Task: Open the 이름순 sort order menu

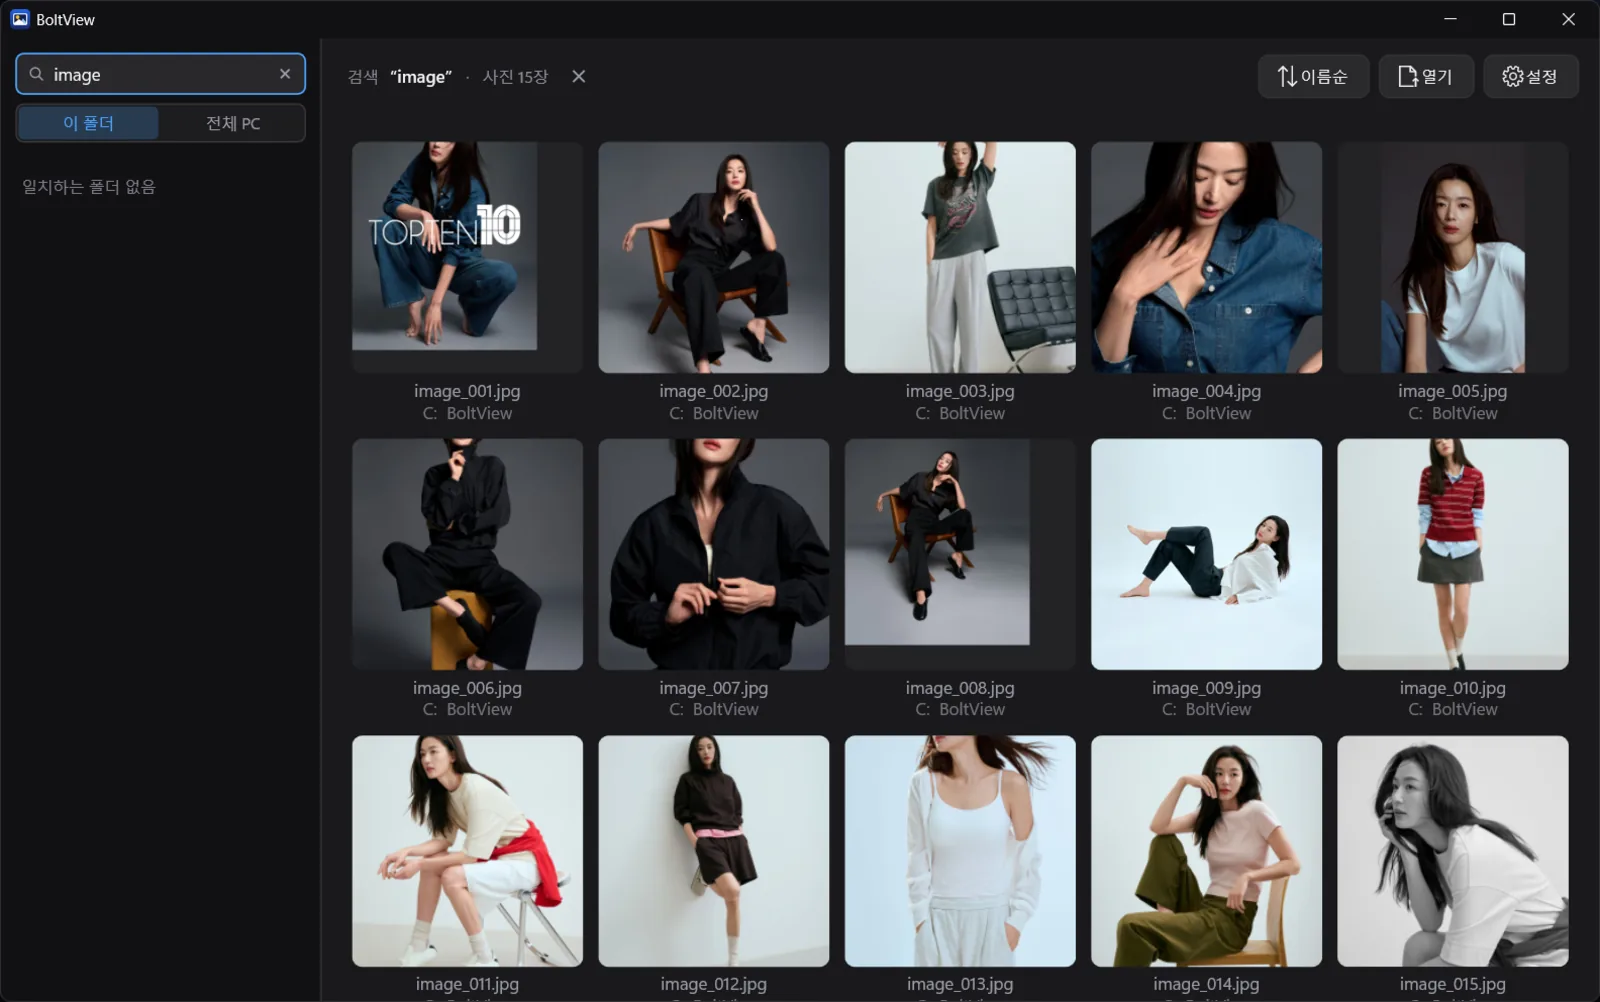Action: point(1313,76)
